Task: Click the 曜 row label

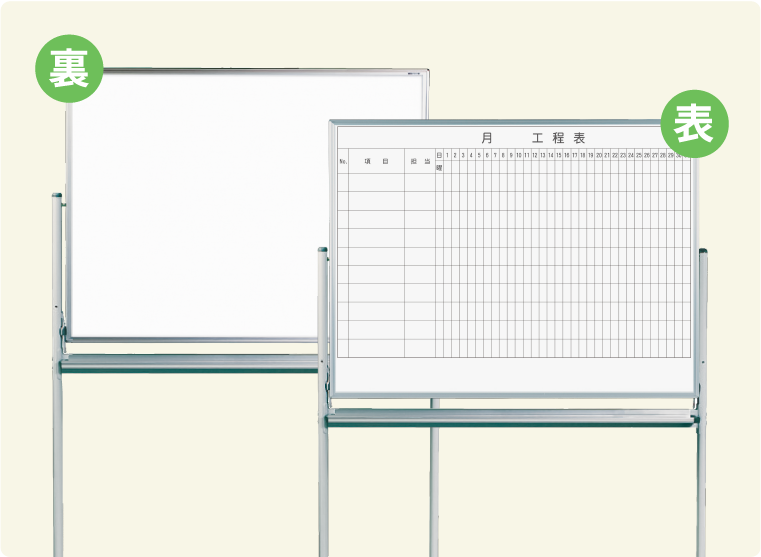Action: click(439, 168)
